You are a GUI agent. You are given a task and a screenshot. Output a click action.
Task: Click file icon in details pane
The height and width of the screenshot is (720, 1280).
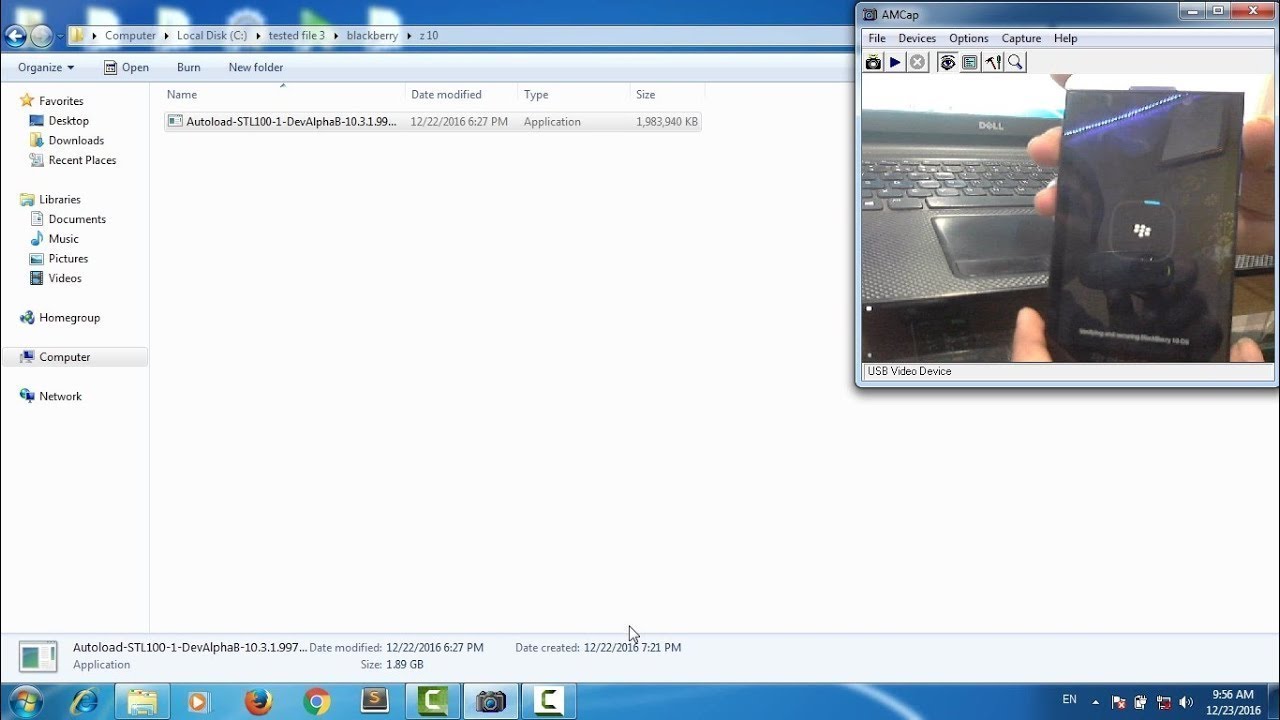point(38,656)
